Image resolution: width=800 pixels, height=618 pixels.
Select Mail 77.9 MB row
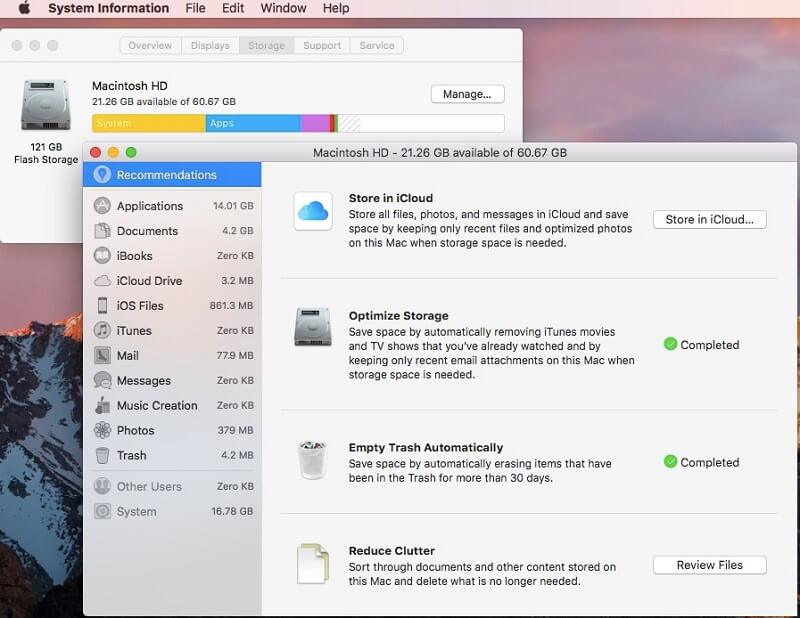[172, 355]
